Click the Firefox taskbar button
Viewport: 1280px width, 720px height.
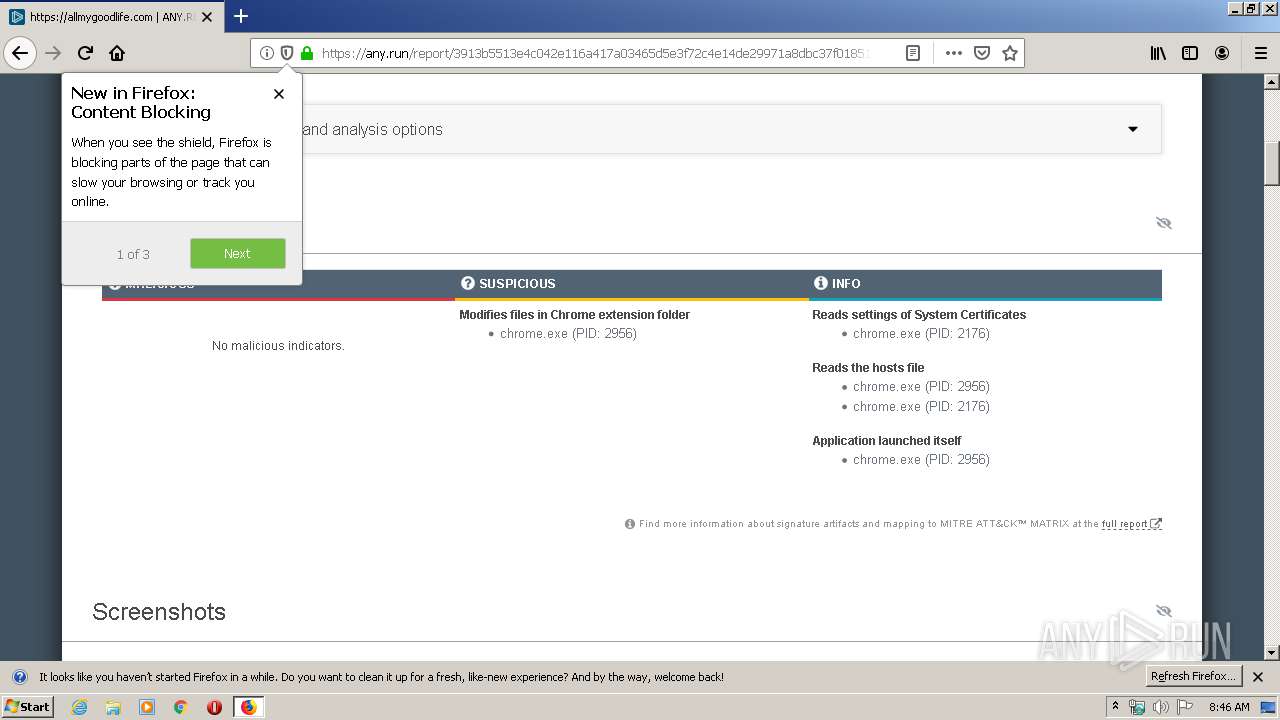(x=248, y=707)
